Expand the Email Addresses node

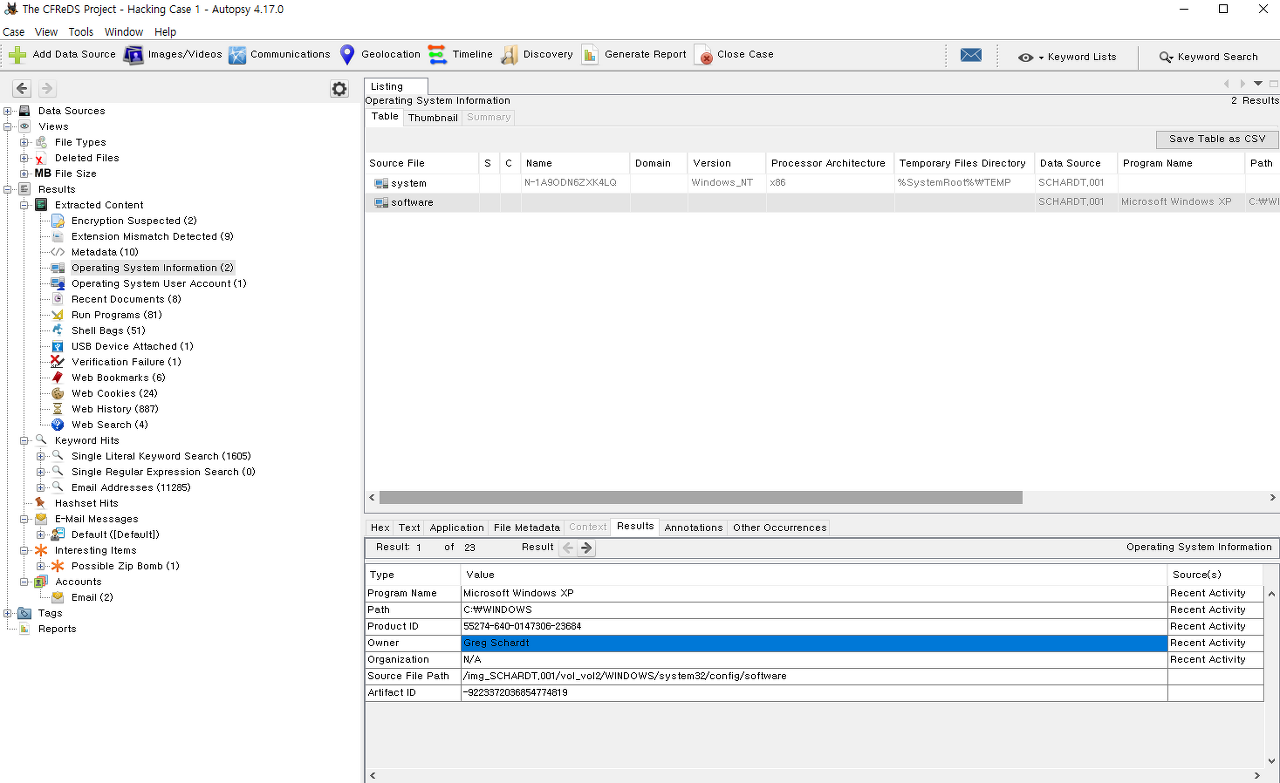tap(41, 487)
